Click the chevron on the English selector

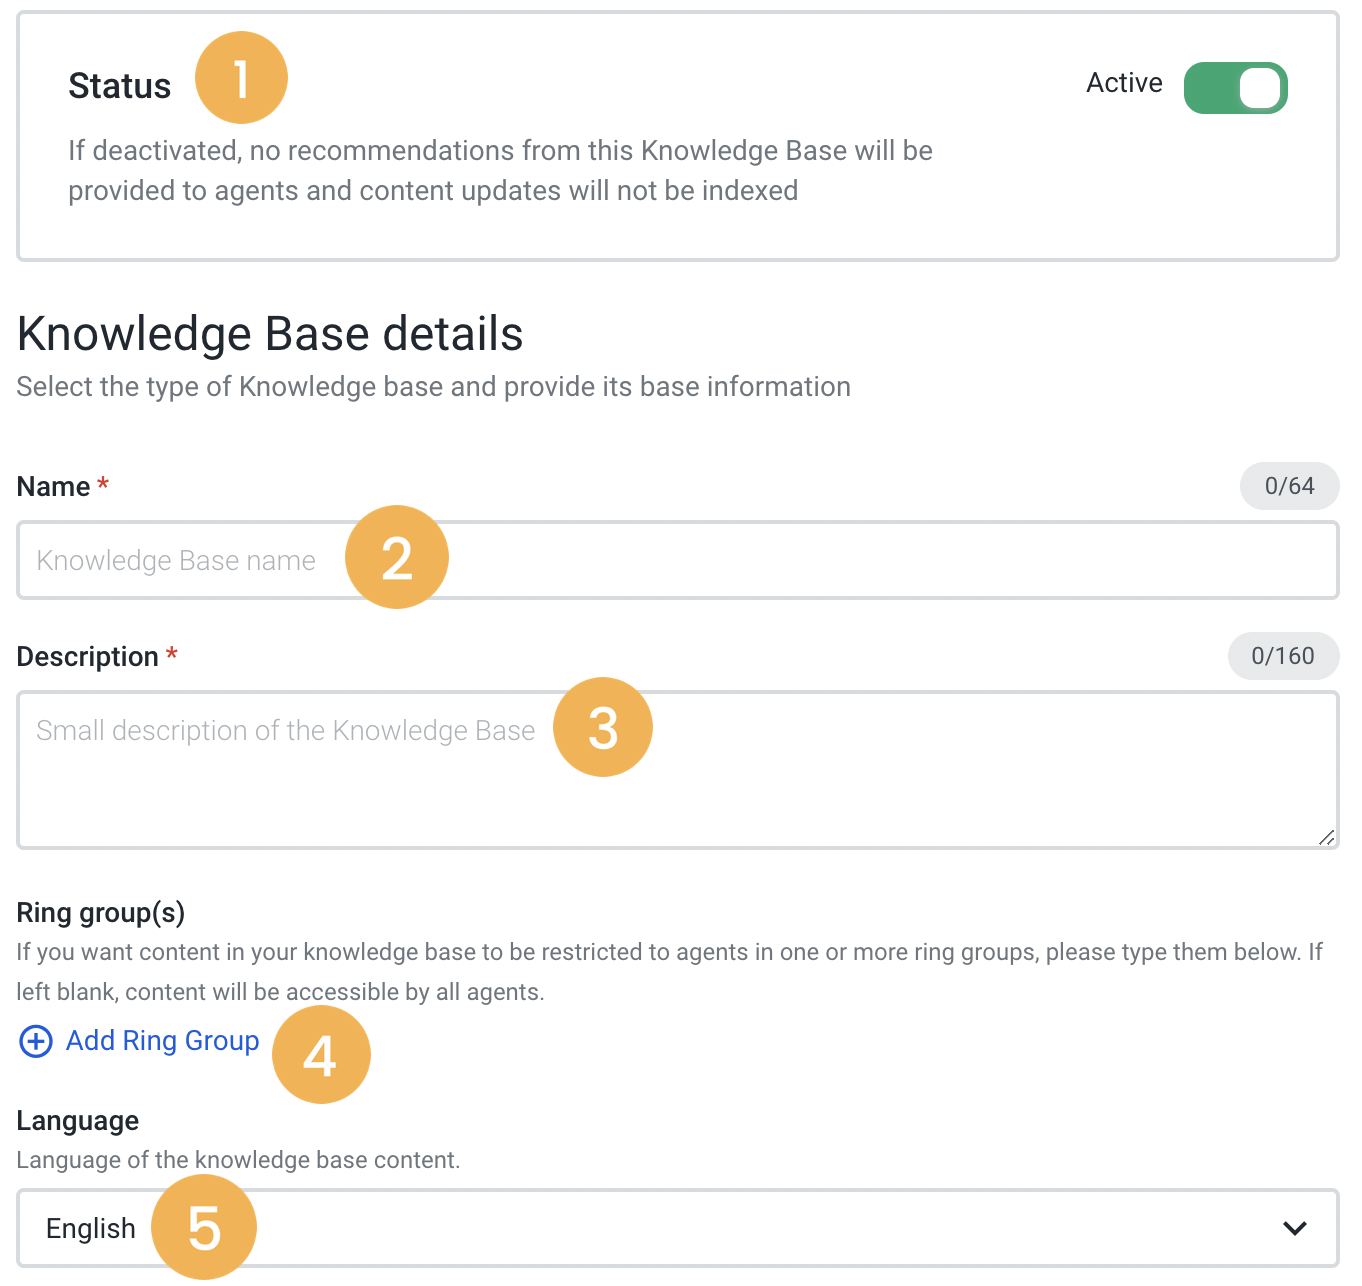1295,1228
